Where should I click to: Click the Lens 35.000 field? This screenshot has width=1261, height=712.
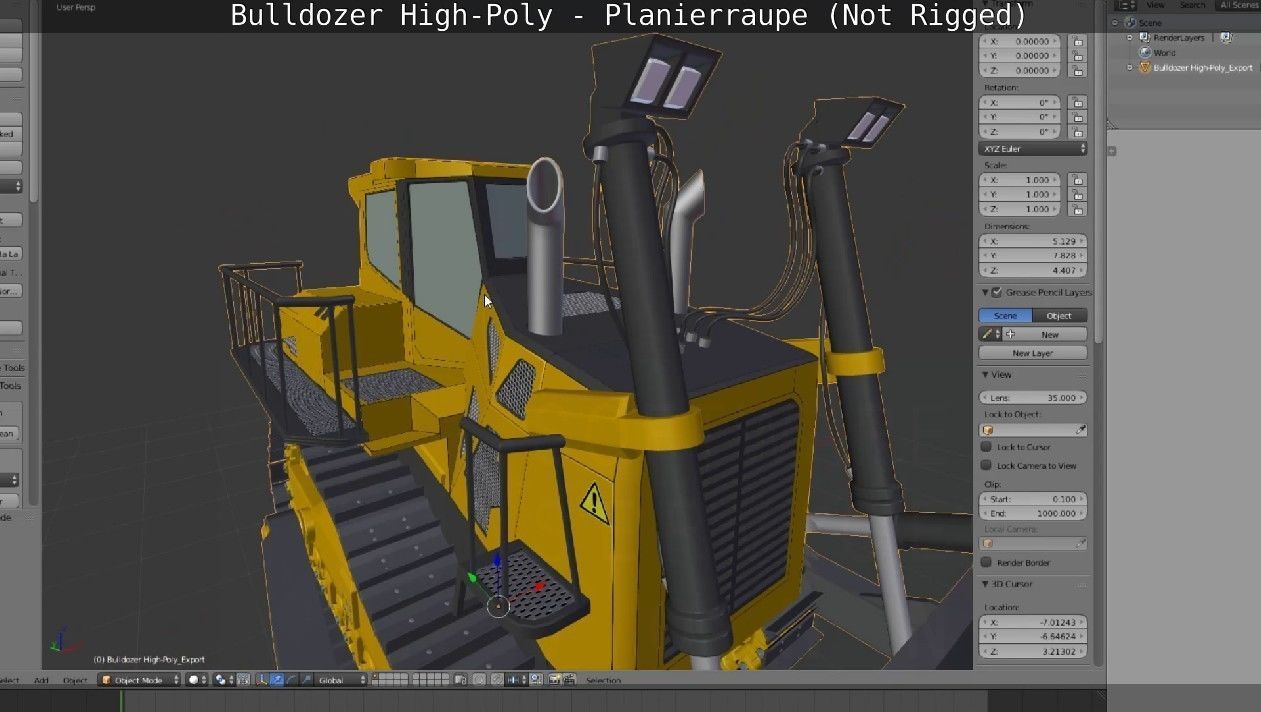pos(1032,398)
